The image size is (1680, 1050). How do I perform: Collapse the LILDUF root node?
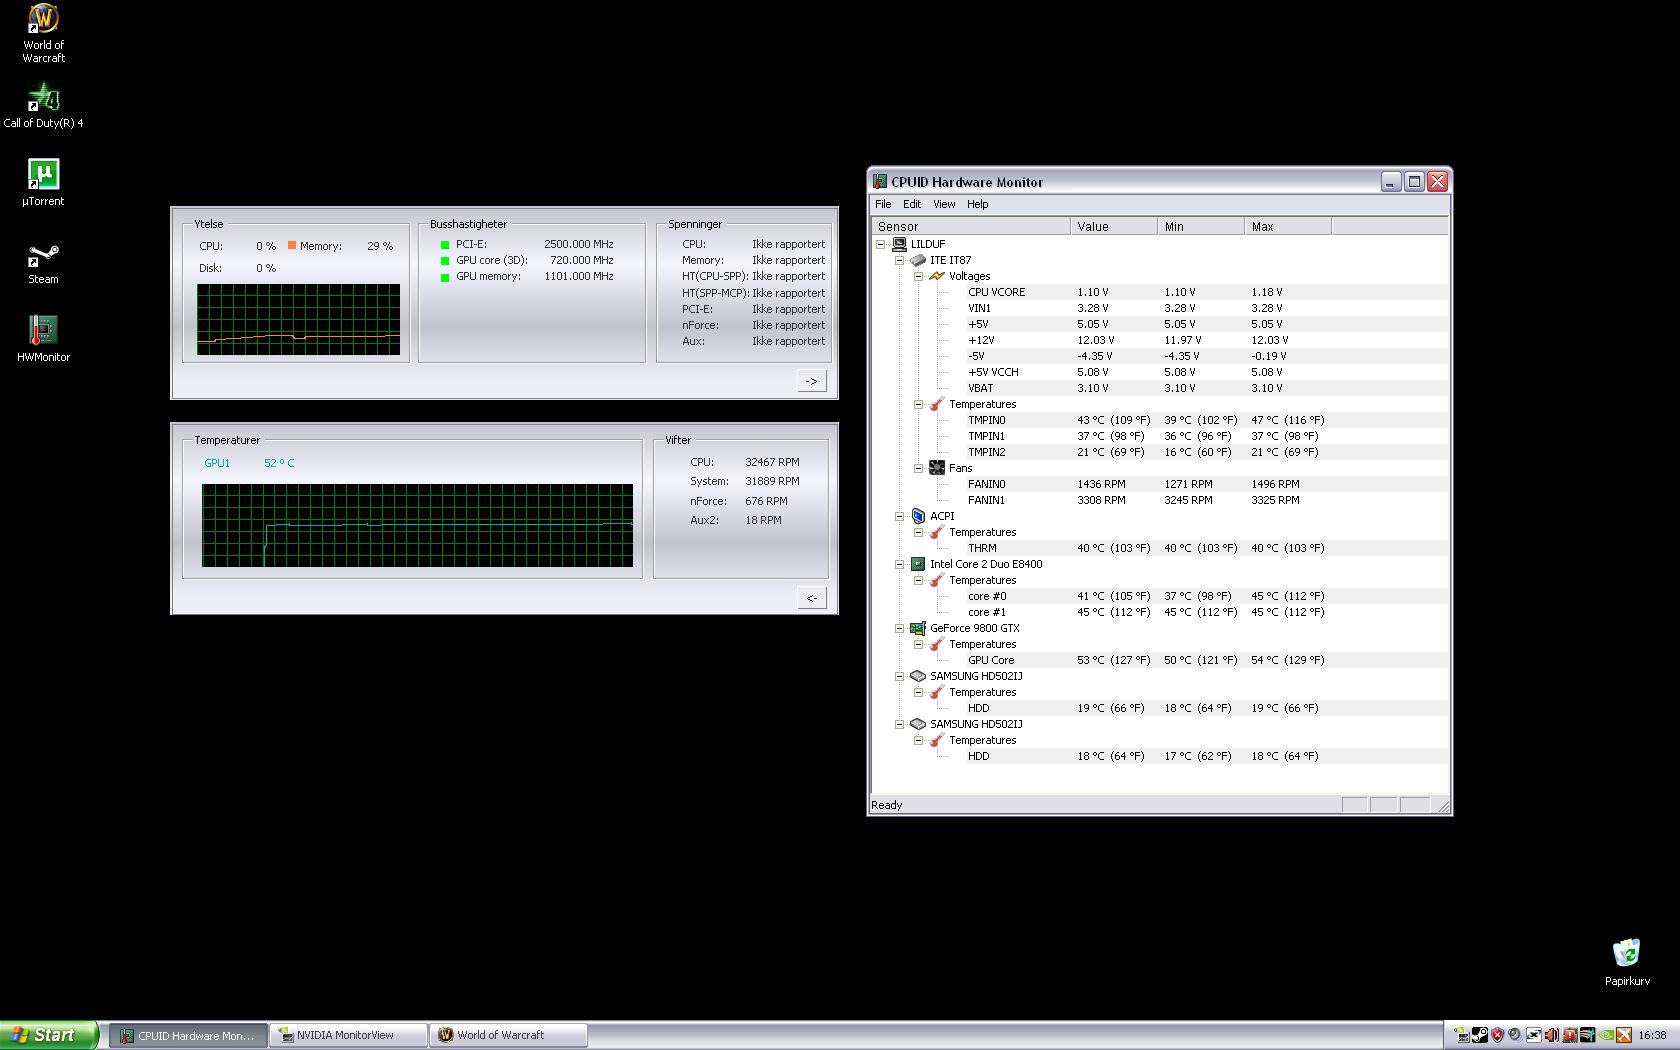tap(881, 244)
